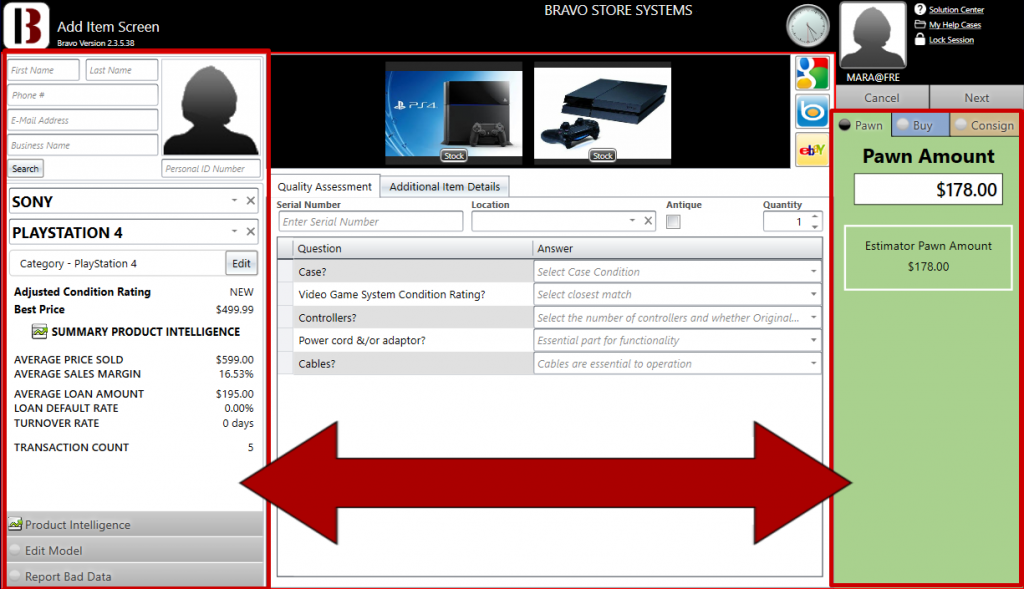The image size is (1024, 589).
Task: Clear the SONY manufacturer selection
Action: pos(251,201)
